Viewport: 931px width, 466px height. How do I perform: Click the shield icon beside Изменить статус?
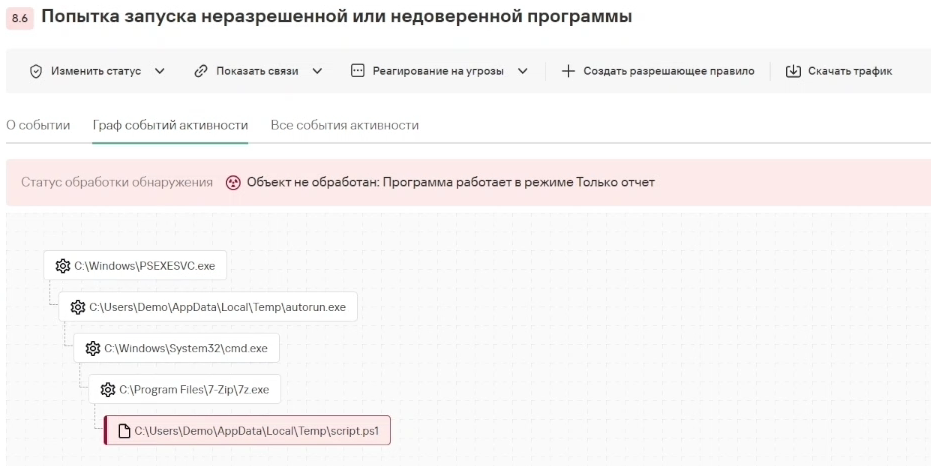coord(36,71)
